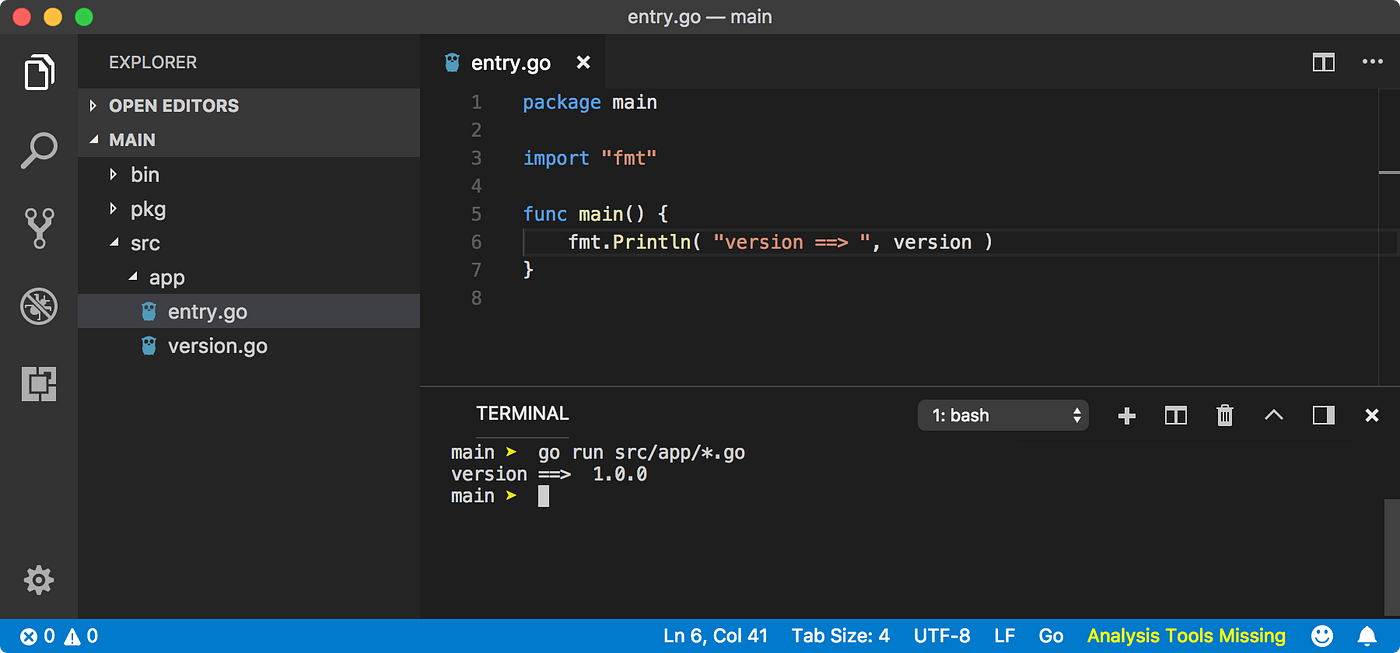Open the Debug view icon
Image resolution: width=1400 pixels, height=653 pixels.
(x=38, y=306)
